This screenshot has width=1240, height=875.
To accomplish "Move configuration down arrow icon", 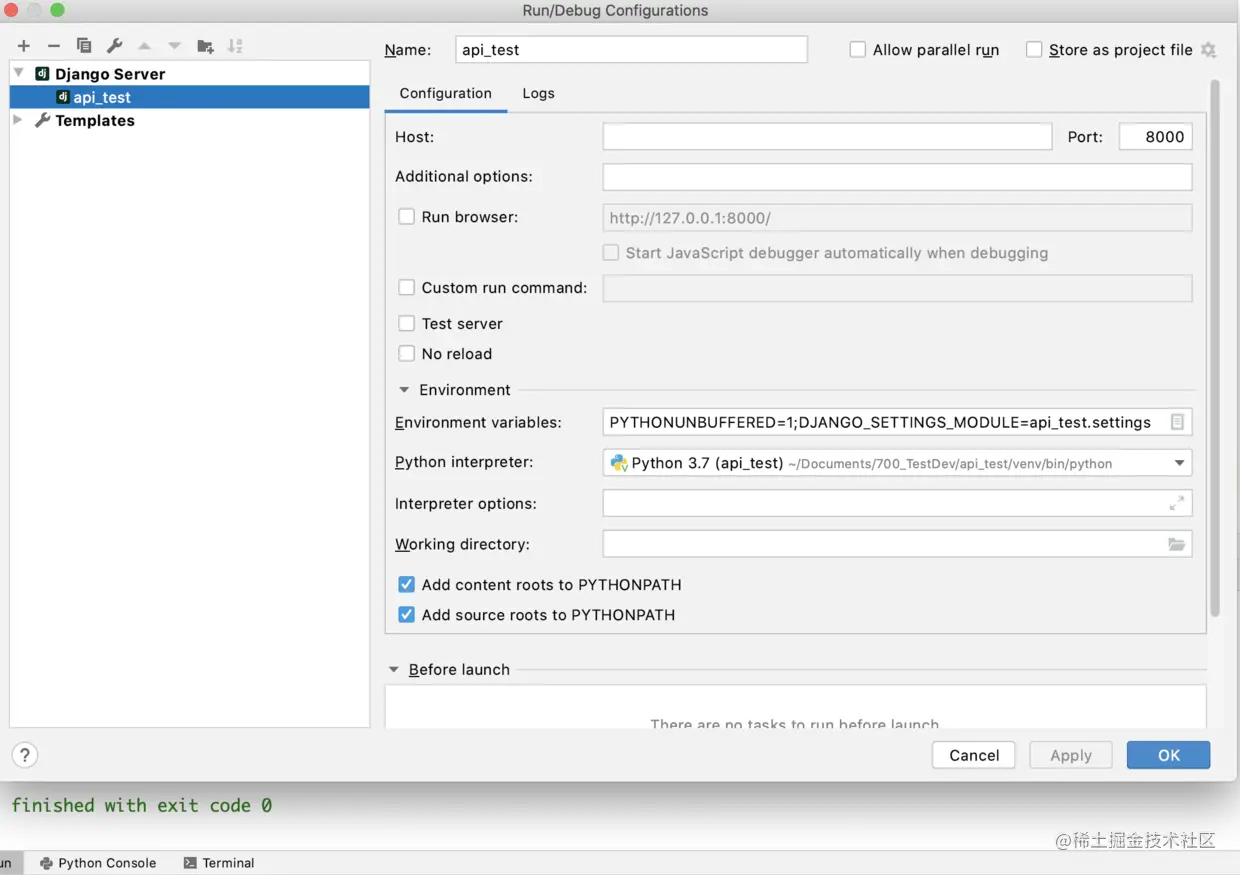I will [x=174, y=46].
